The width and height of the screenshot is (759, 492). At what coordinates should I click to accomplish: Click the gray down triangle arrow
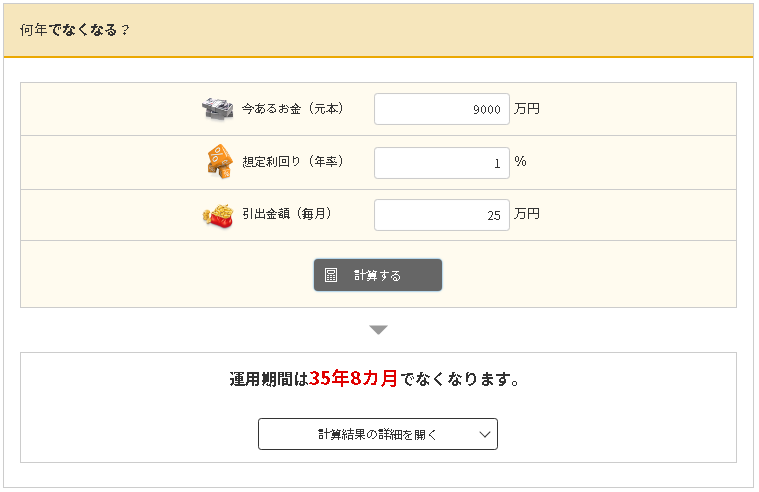[x=378, y=329]
